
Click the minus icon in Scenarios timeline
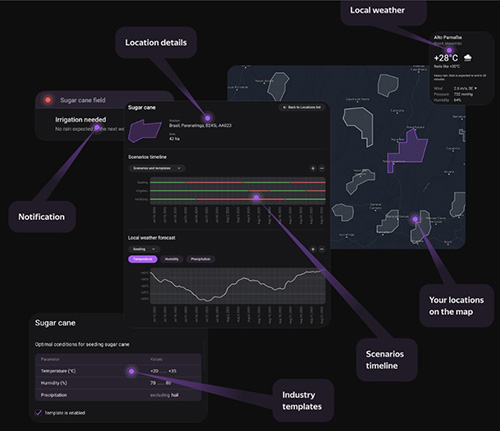click(x=322, y=168)
